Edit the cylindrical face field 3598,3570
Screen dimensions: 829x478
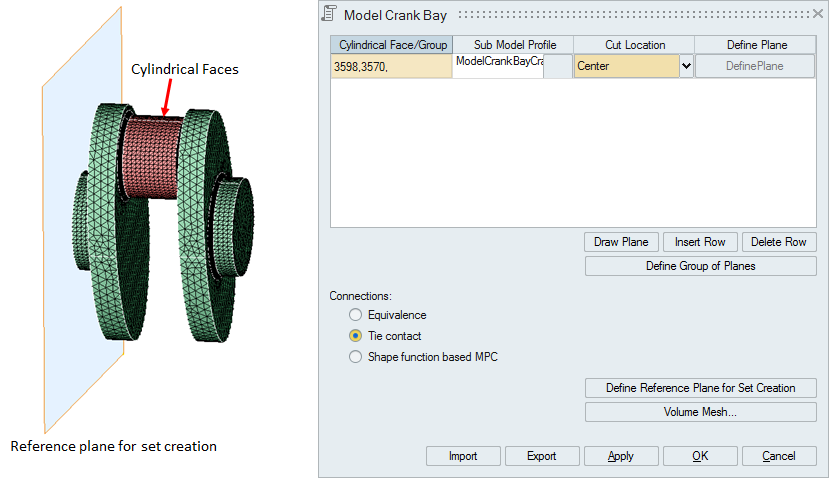391,67
